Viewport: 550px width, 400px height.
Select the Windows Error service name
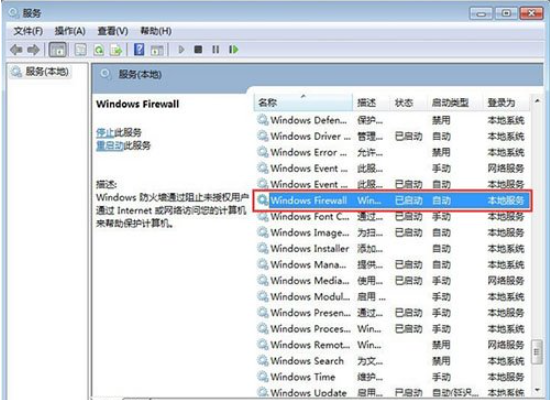(309, 152)
